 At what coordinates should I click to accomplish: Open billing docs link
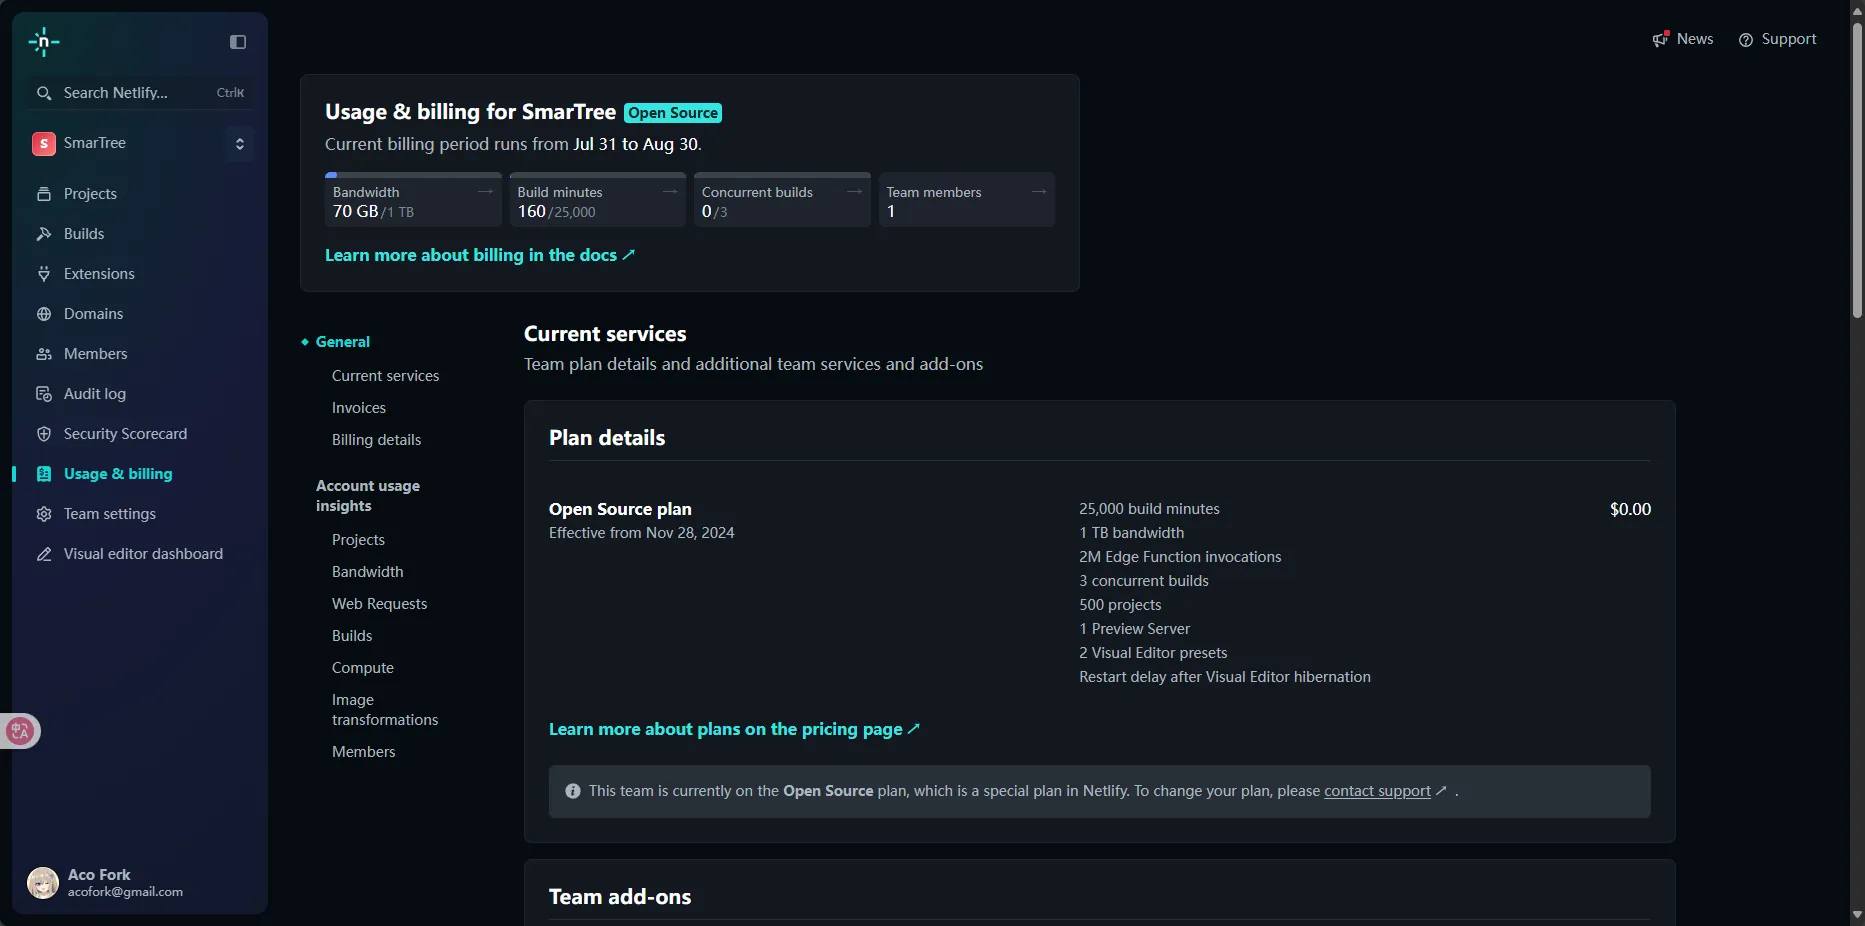(x=479, y=255)
